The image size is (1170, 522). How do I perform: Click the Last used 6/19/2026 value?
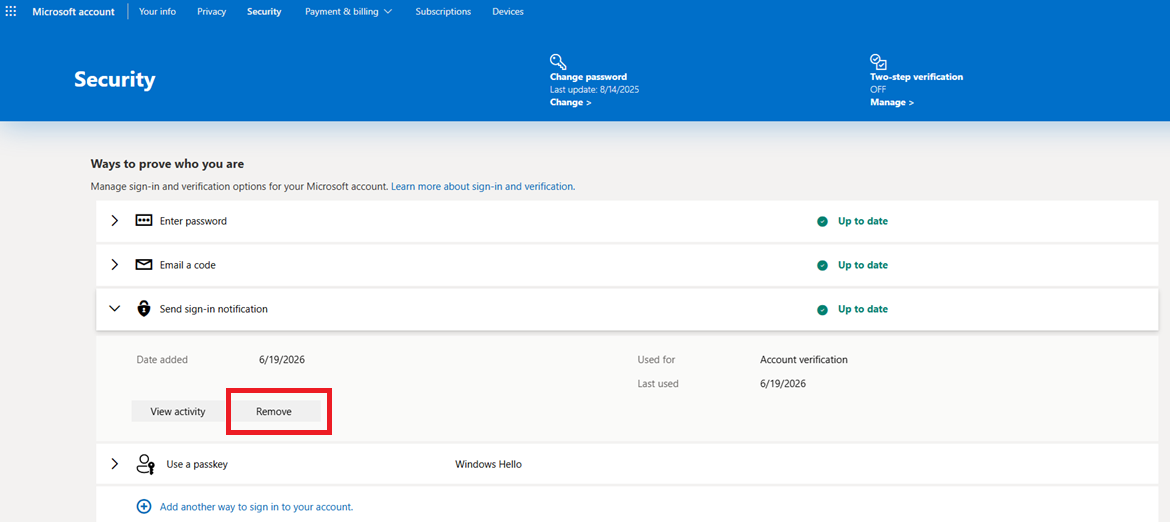[783, 384]
